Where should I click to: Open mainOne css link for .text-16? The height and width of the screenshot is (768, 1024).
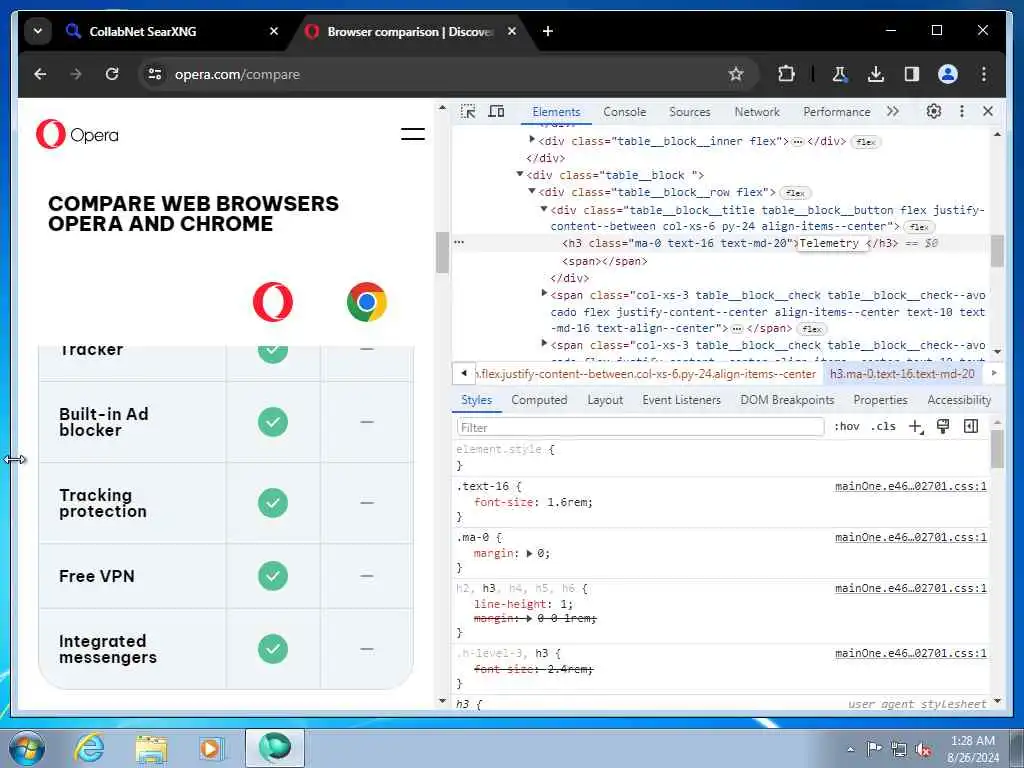tap(911, 486)
